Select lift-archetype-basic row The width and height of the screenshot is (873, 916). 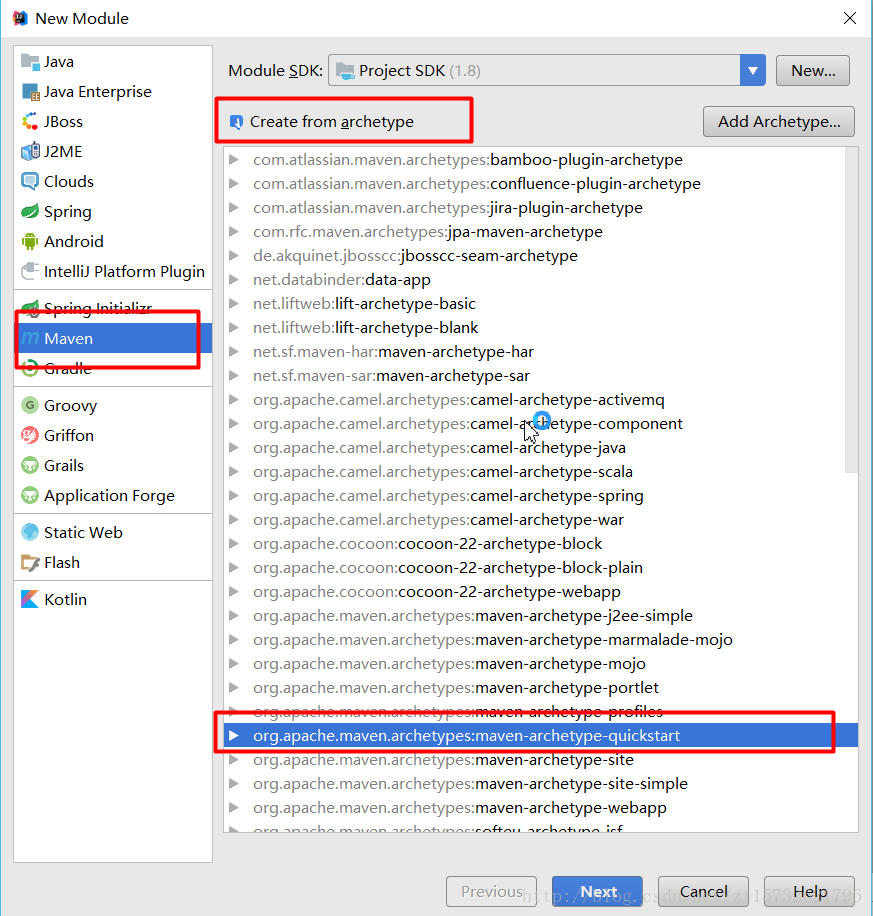pyautogui.click(x=534, y=303)
